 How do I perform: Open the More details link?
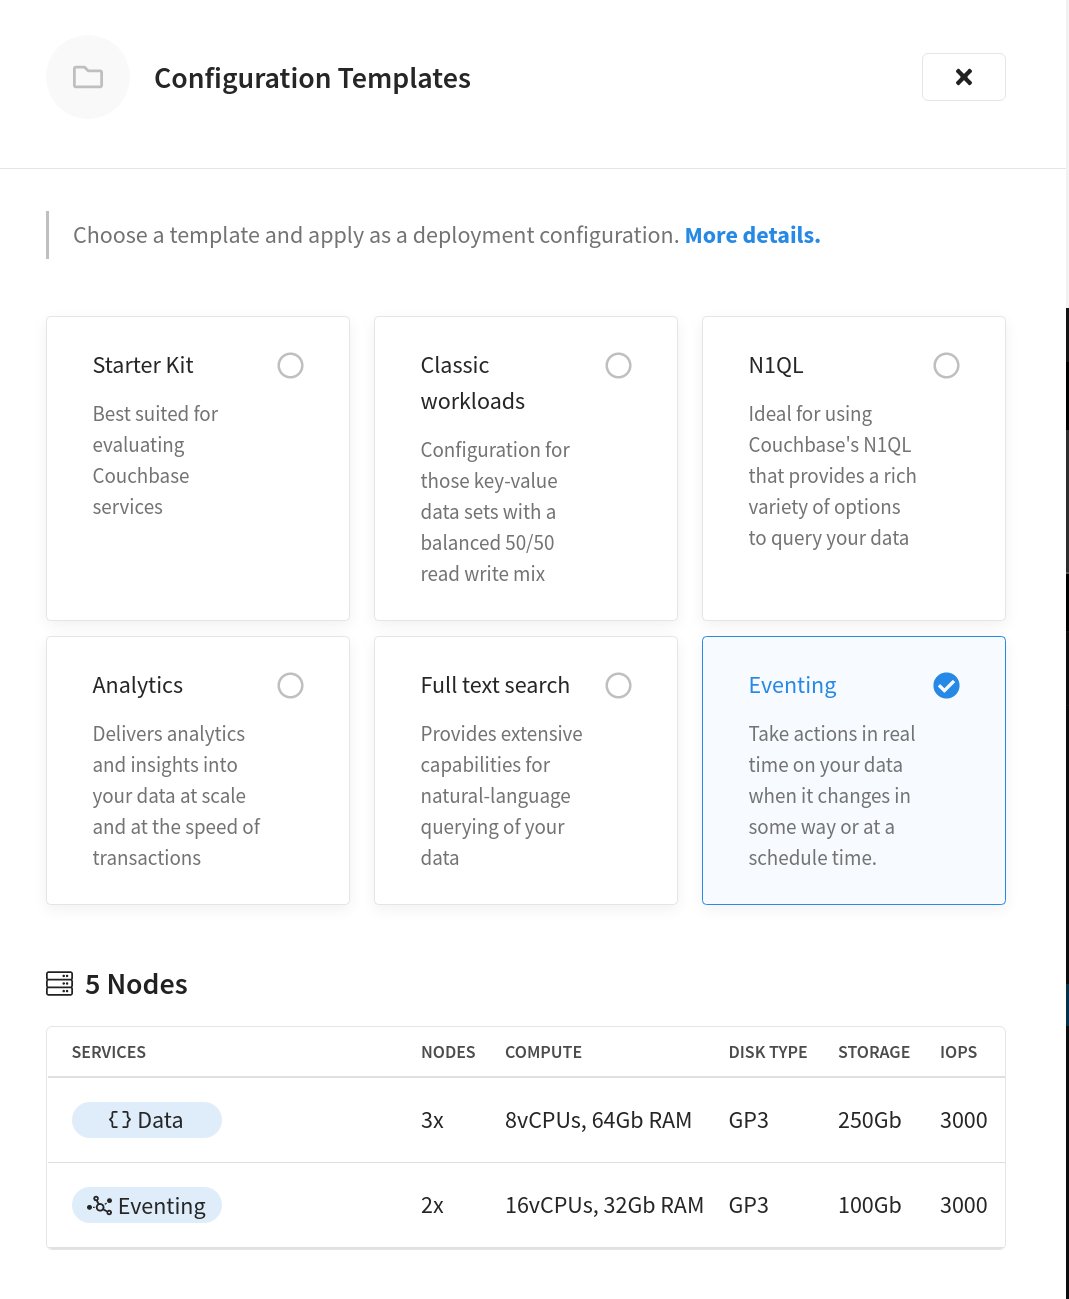752,234
